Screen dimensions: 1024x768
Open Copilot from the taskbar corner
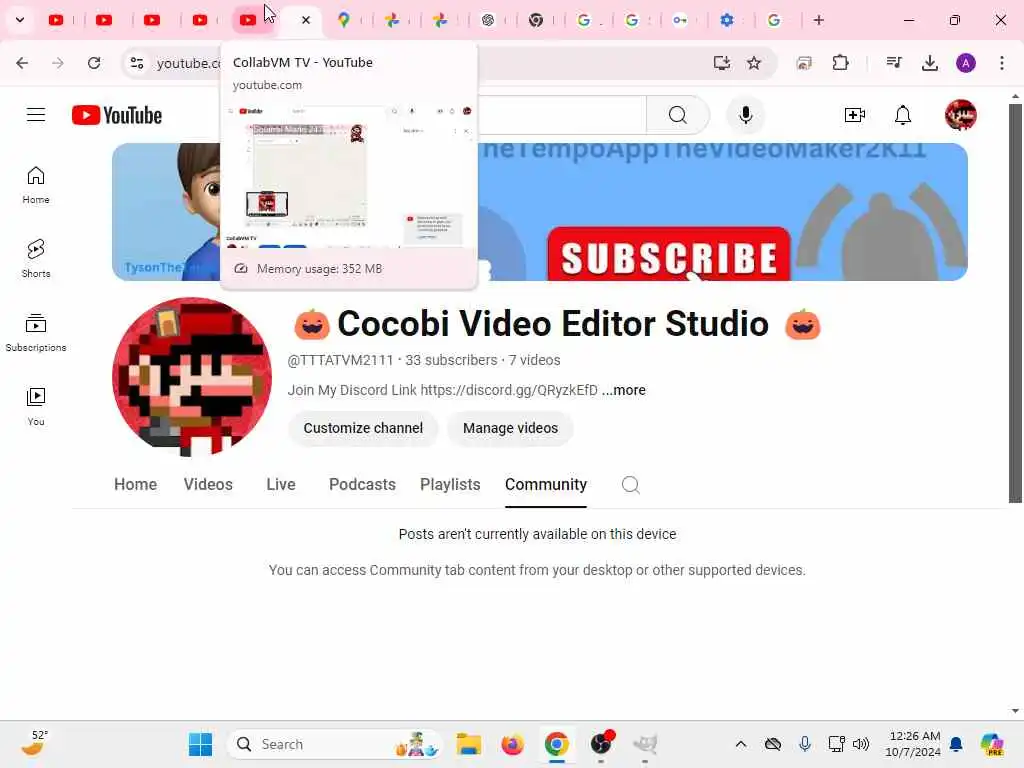click(x=992, y=744)
